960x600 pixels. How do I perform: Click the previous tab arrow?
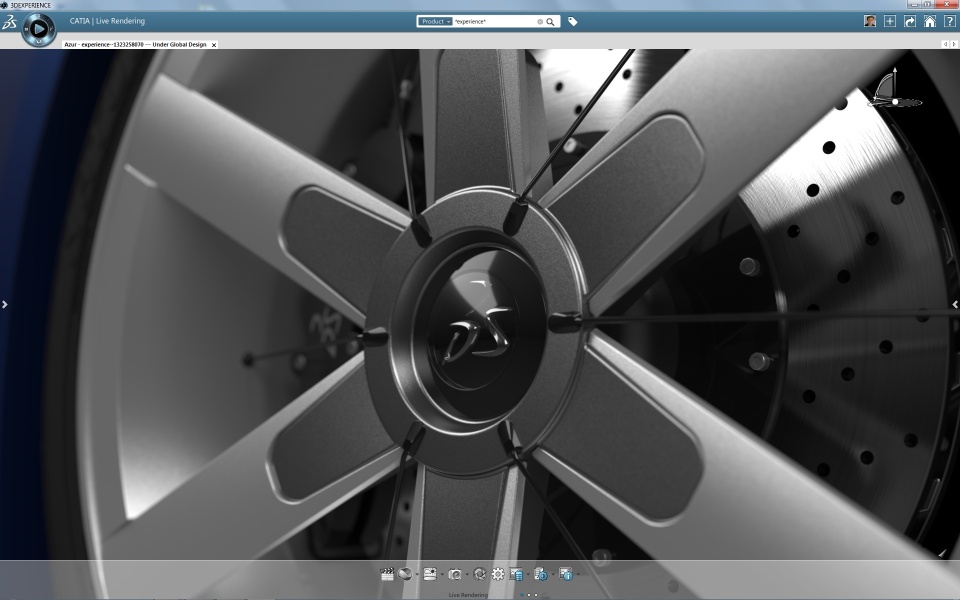pyautogui.click(x=945, y=44)
